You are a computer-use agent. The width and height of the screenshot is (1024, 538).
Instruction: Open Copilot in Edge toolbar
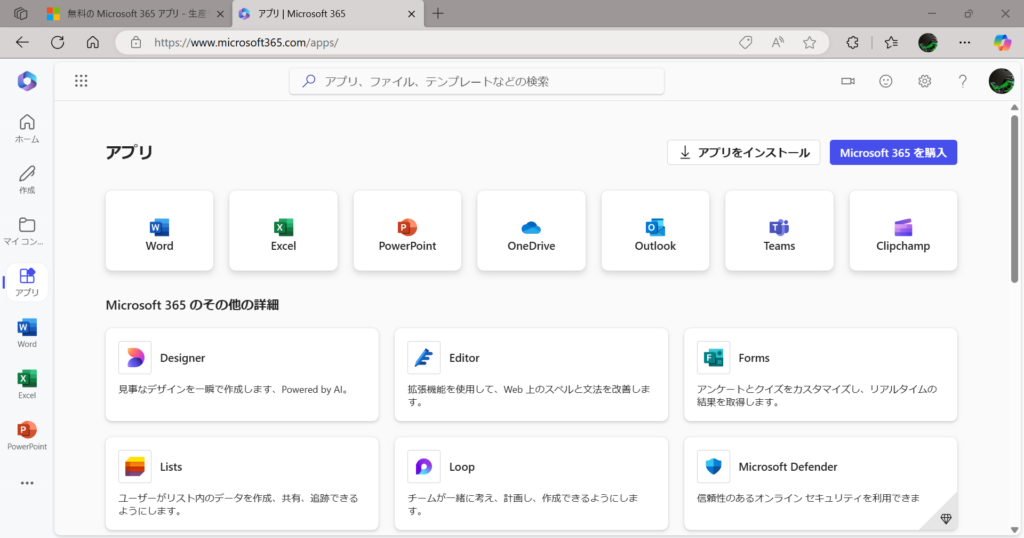pyautogui.click(x=1002, y=42)
